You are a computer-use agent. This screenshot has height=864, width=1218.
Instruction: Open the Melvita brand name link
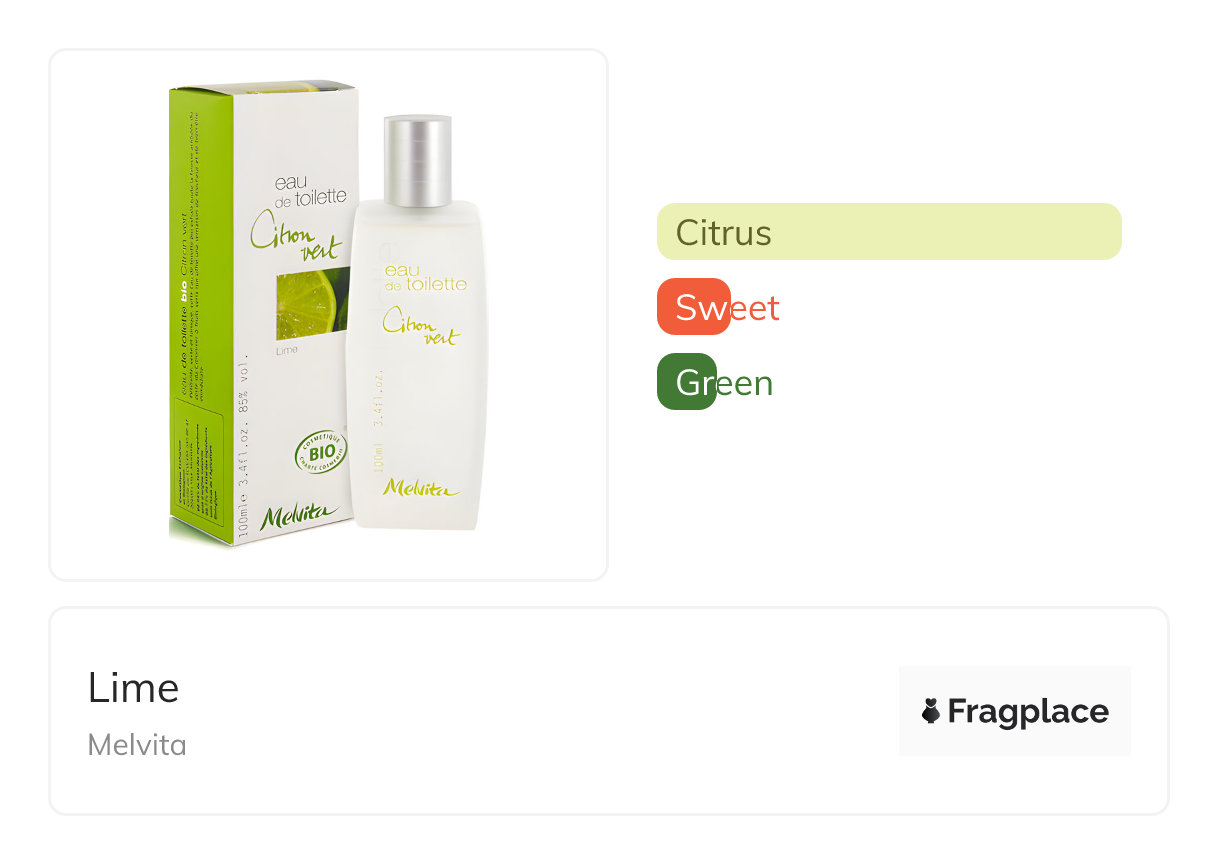tap(137, 744)
